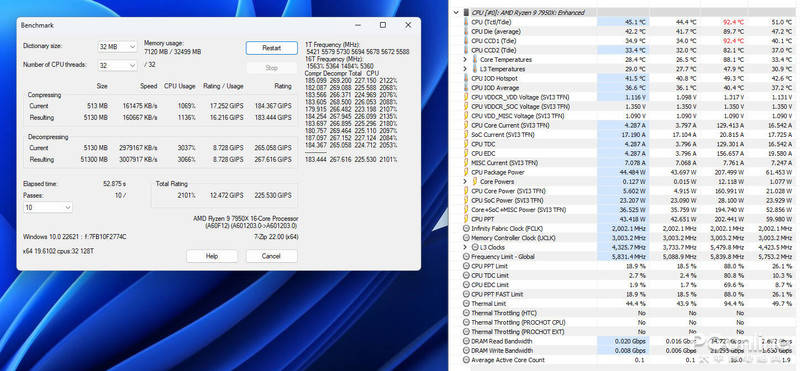
Task: Open the Number of CPU threads dropdown
Action: coord(117,65)
